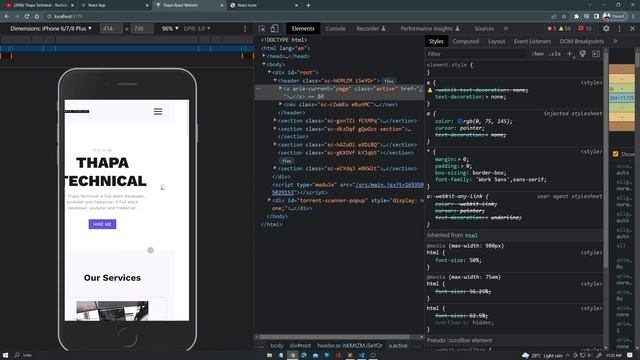Open DevTools settings gear

(606, 29)
